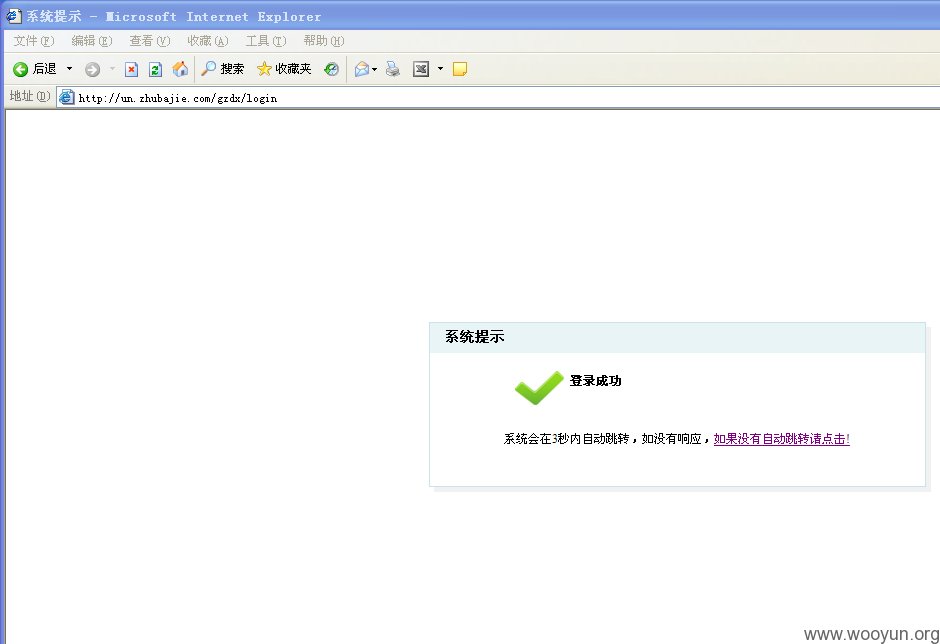Image resolution: width=940 pixels, height=644 pixels.
Task: Click the History clock-arrow icon
Action: (332, 69)
